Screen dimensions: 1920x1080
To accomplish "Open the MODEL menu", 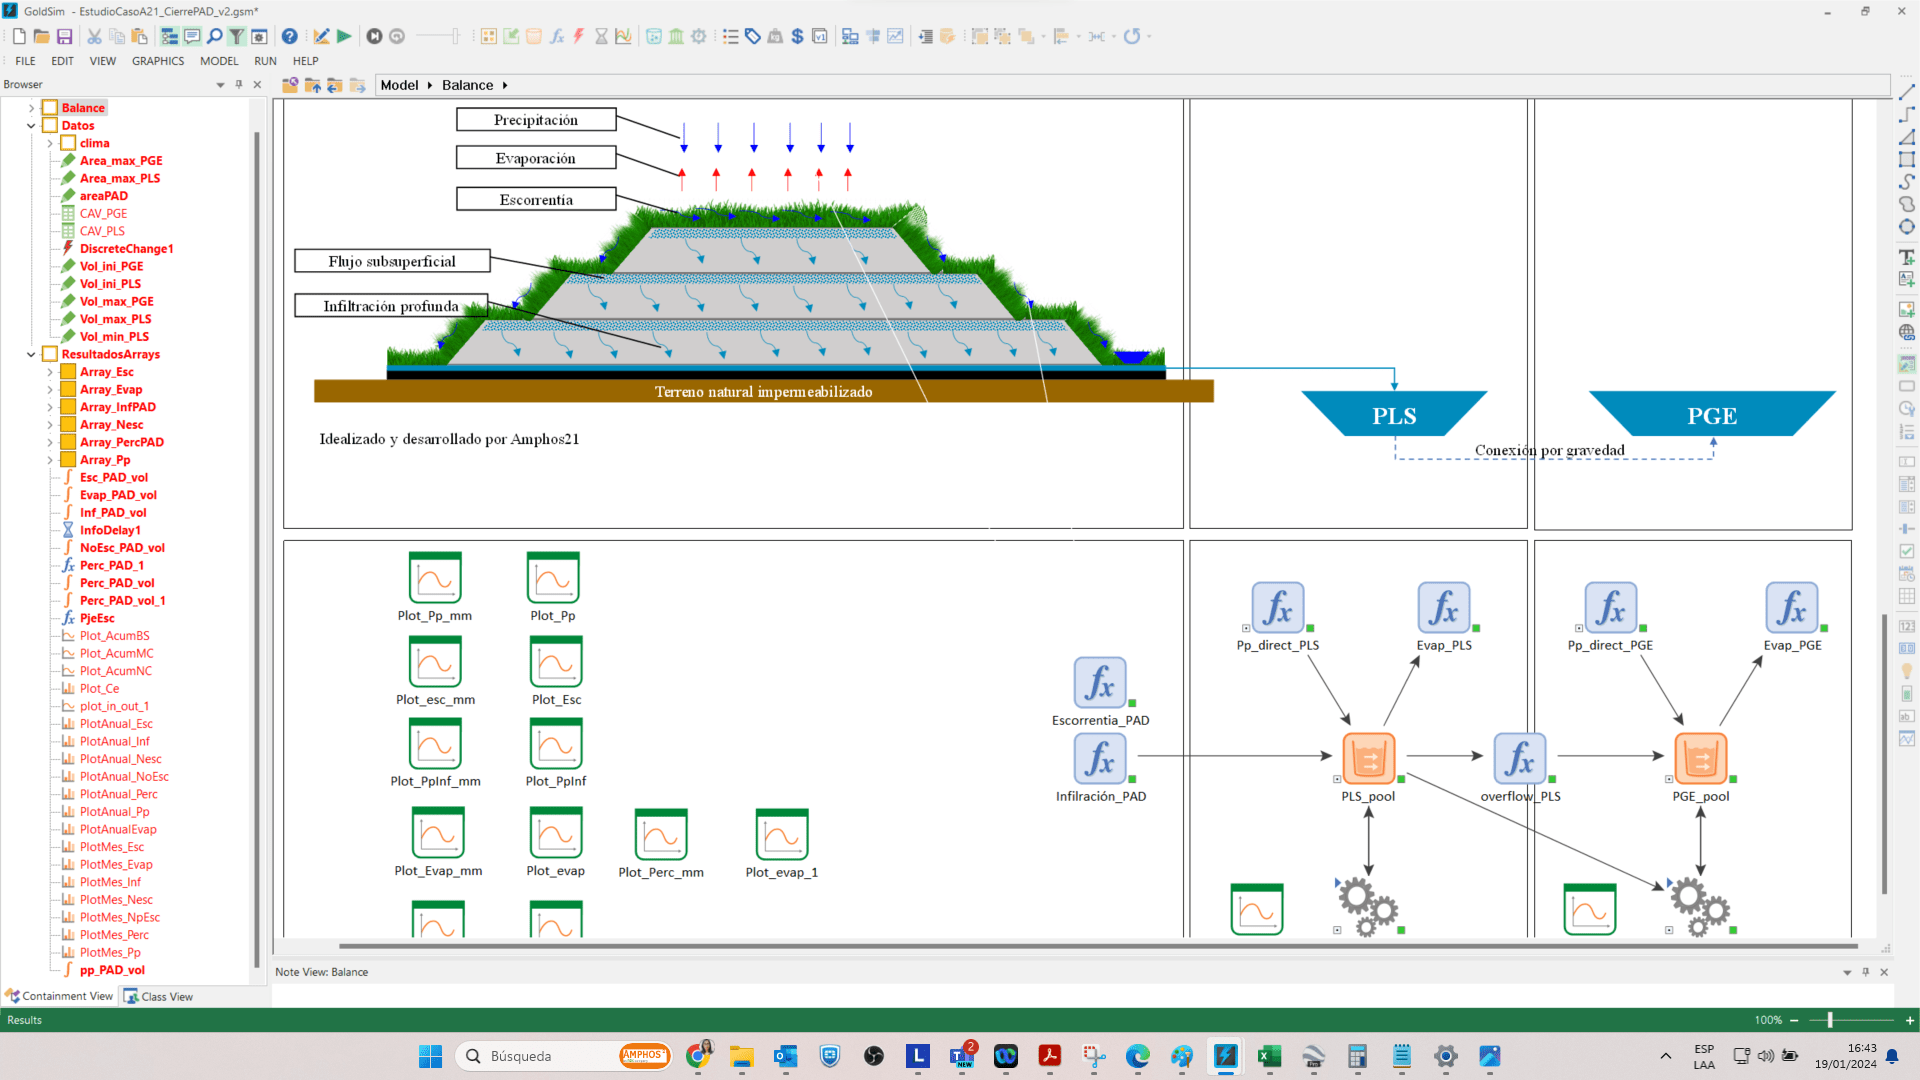I will point(219,61).
